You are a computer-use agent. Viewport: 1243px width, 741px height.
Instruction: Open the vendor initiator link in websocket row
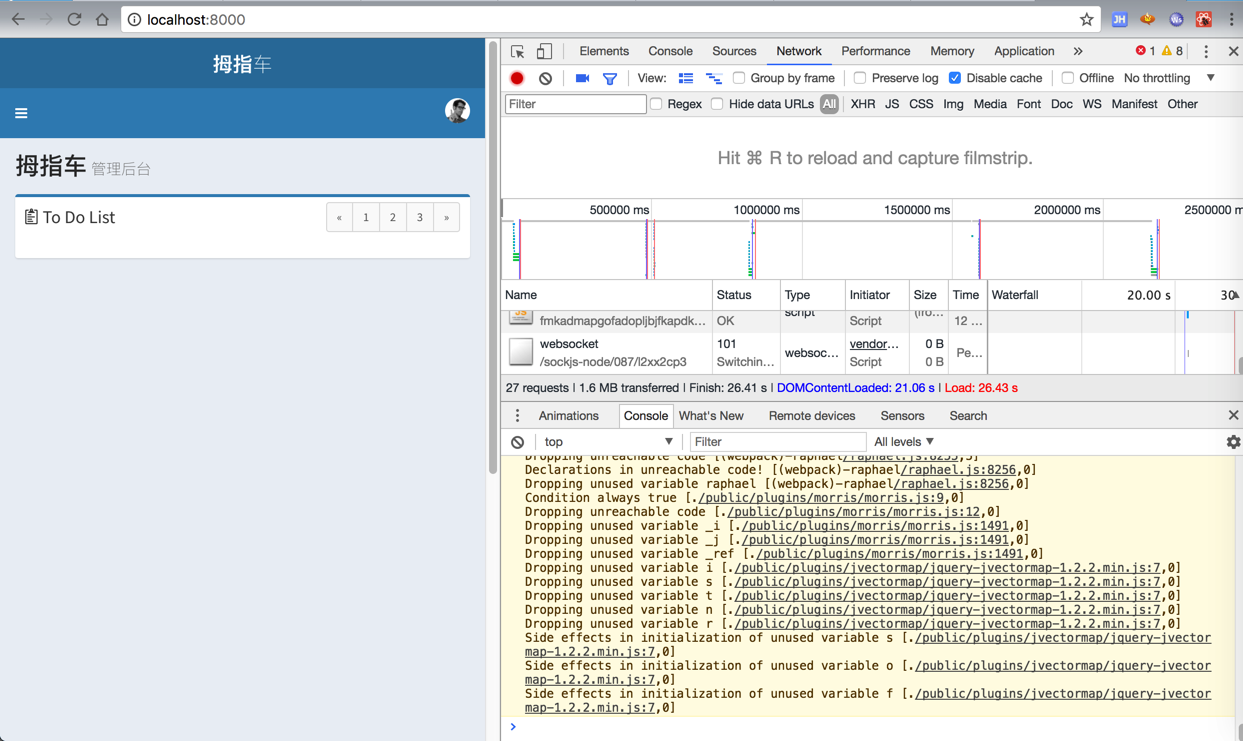874,344
